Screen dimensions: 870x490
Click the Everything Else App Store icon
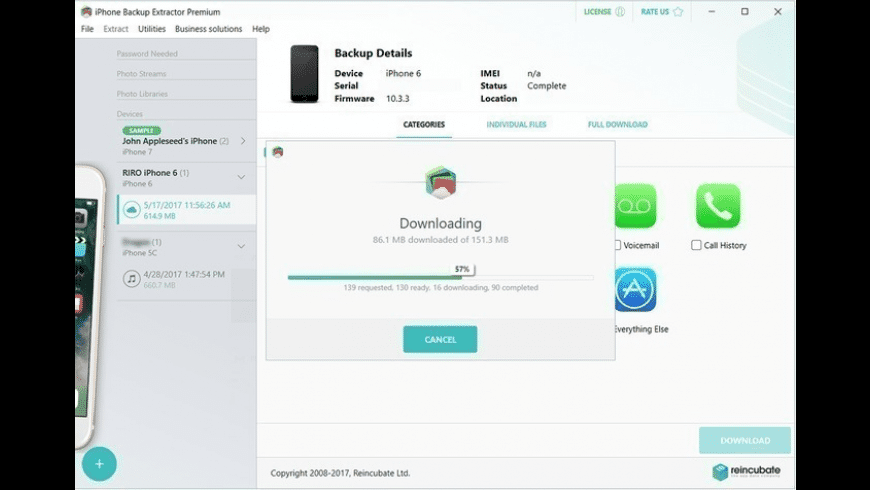635,290
